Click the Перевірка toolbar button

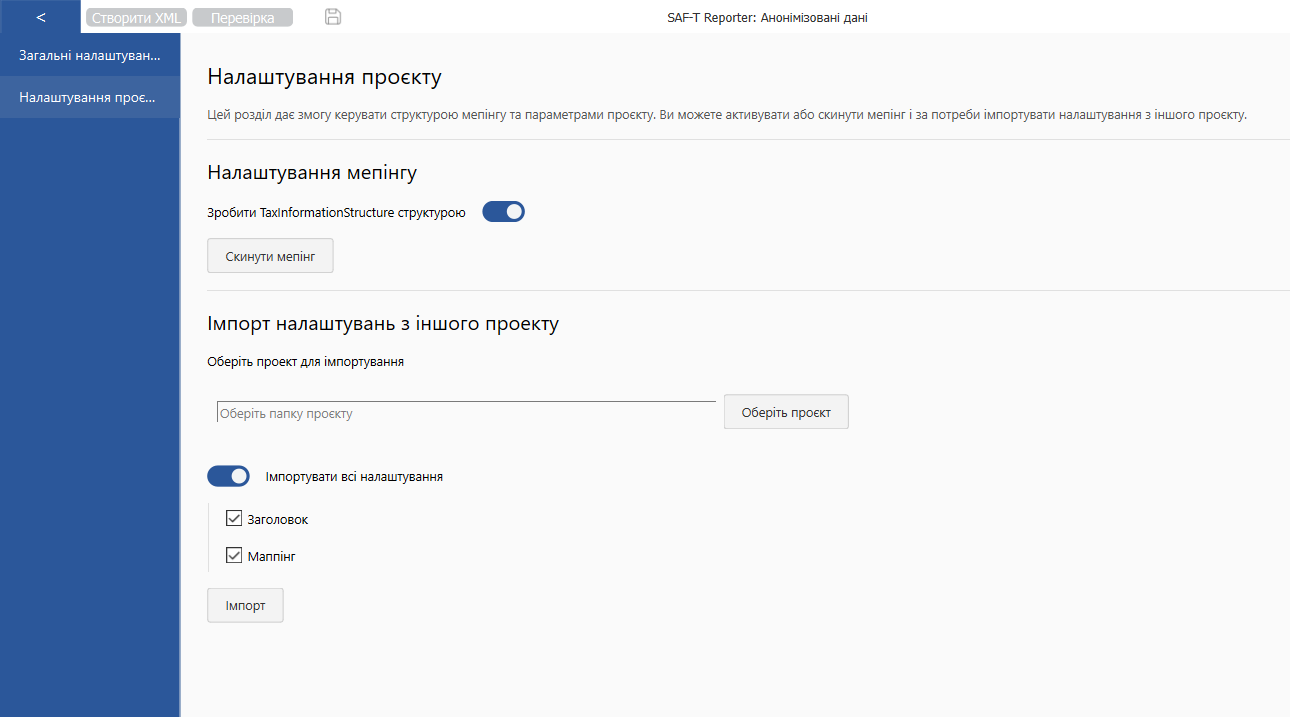[242, 17]
